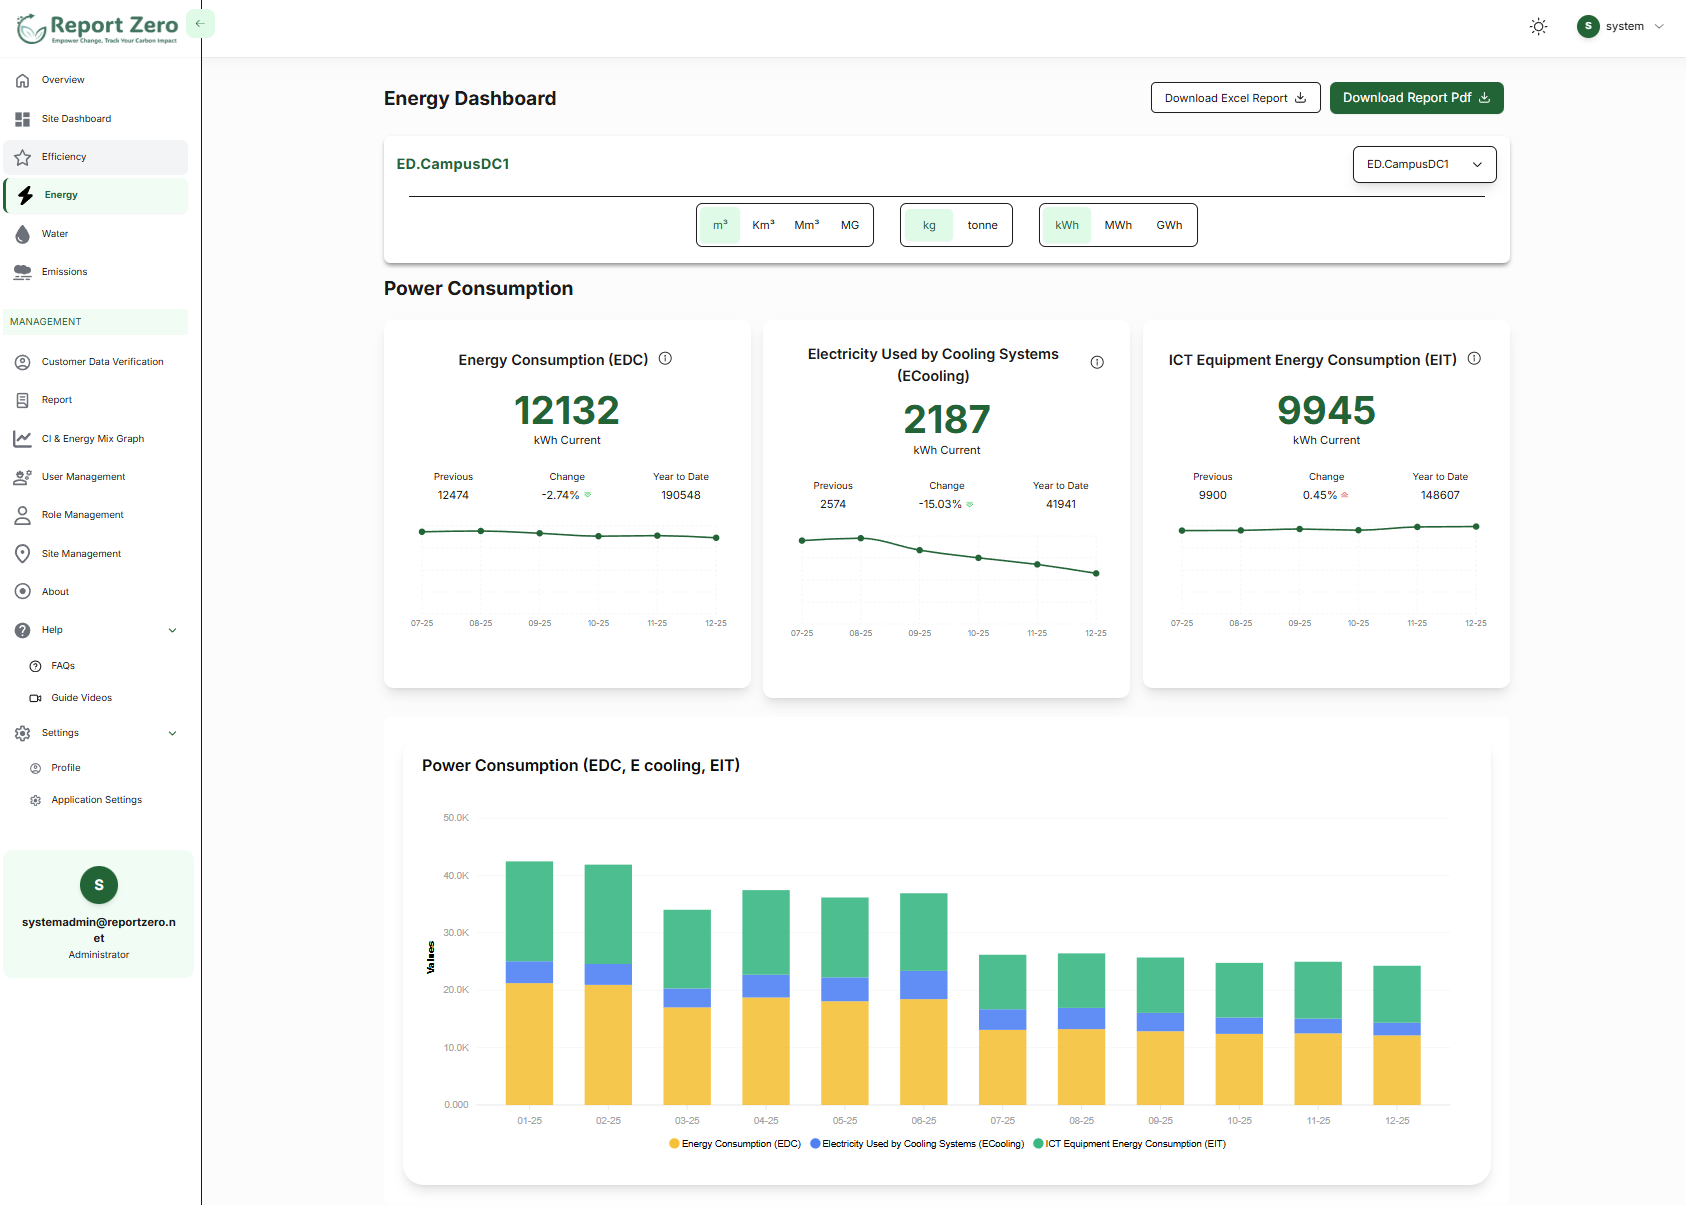The image size is (1686, 1205).
Task: Open Profile settings link
Action: (x=66, y=768)
